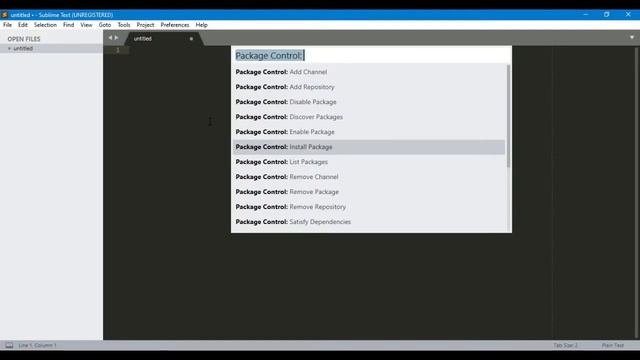
Task: Close the Sublime Text window
Action: (x=628, y=15)
